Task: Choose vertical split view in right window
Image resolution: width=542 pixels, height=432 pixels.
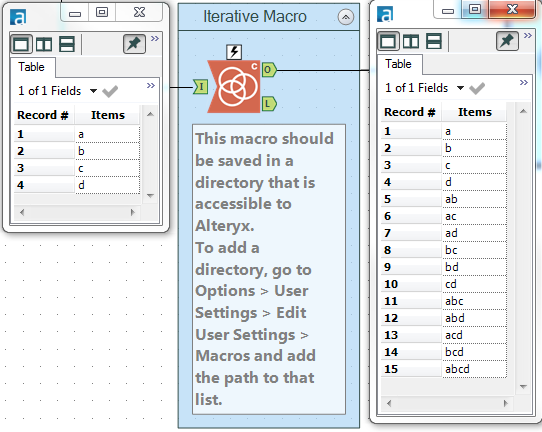Action: coord(411,41)
